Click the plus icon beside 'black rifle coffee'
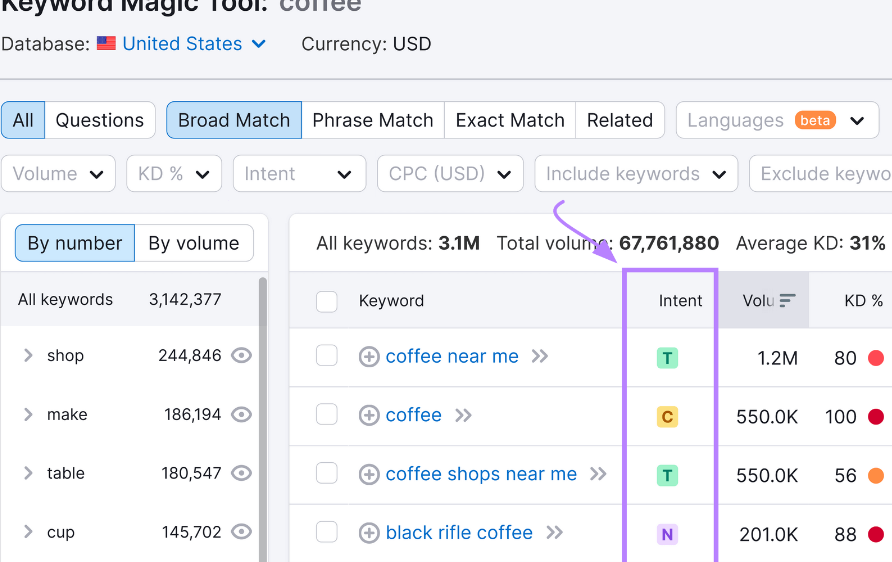The width and height of the screenshot is (892, 562). pos(369,533)
